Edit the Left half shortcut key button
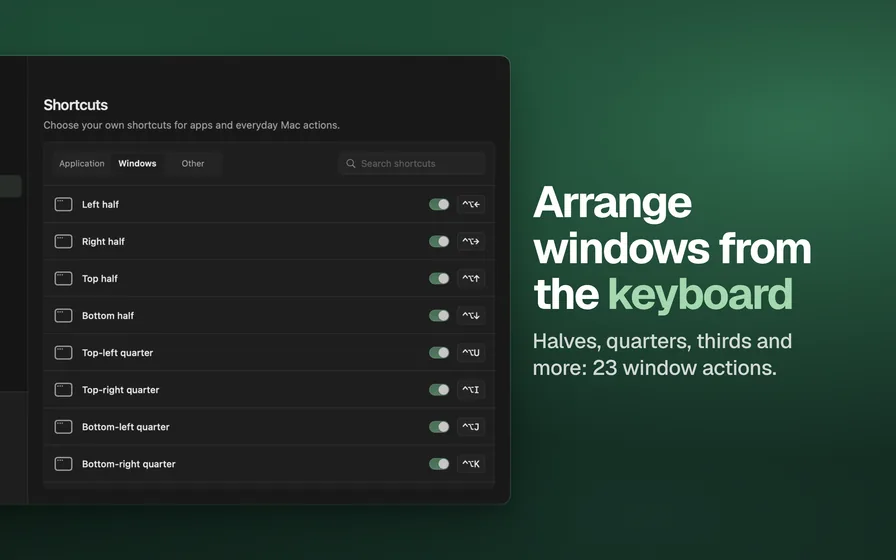 471,205
